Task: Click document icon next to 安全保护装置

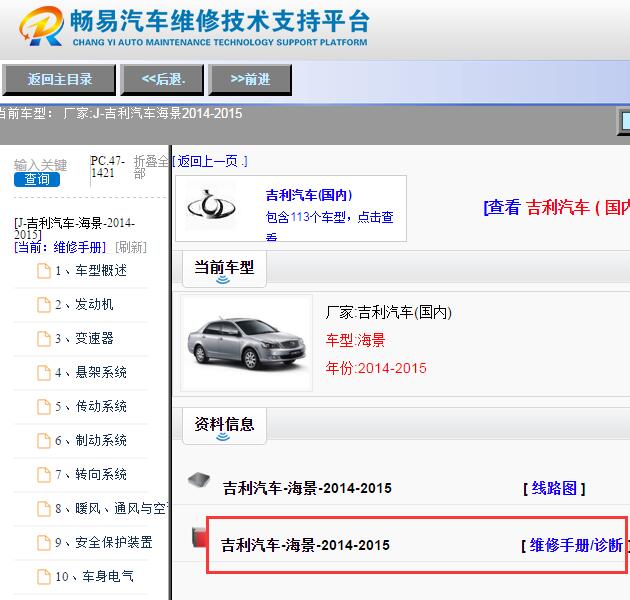Action: 44,542
